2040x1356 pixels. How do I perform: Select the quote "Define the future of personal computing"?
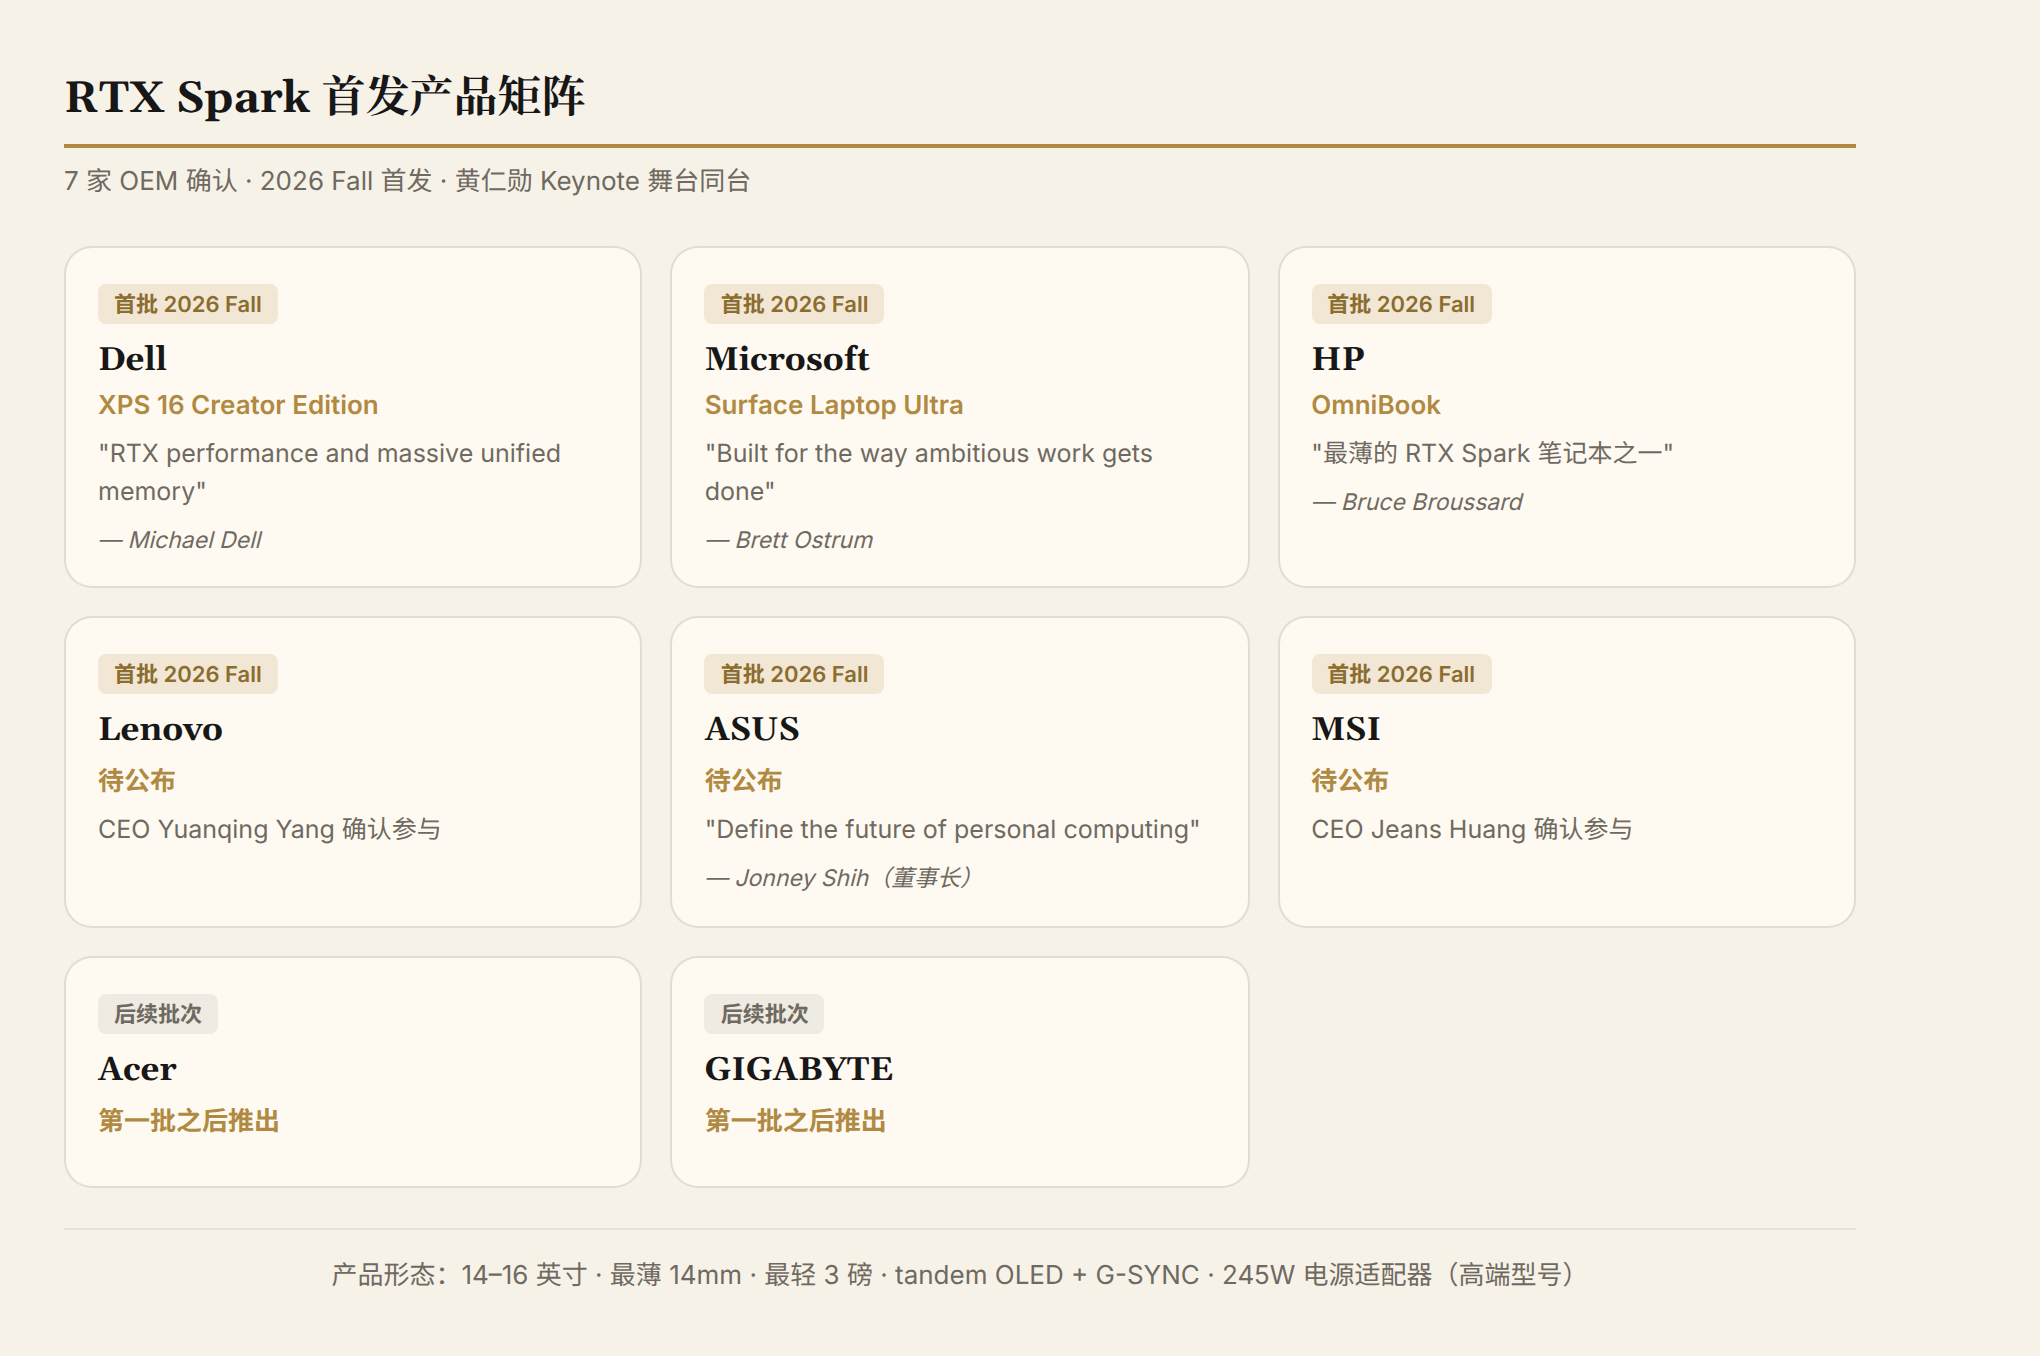952,829
